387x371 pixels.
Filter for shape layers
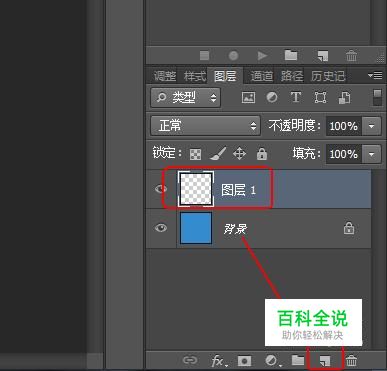[320, 98]
